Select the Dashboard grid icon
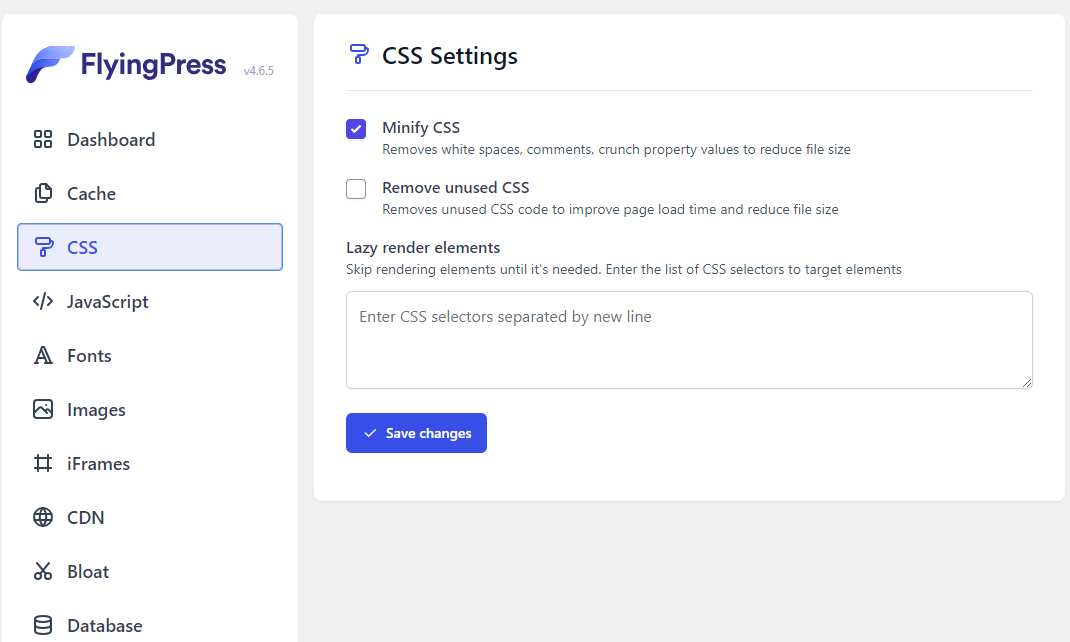Image resolution: width=1070 pixels, height=642 pixels. [x=41, y=139]
